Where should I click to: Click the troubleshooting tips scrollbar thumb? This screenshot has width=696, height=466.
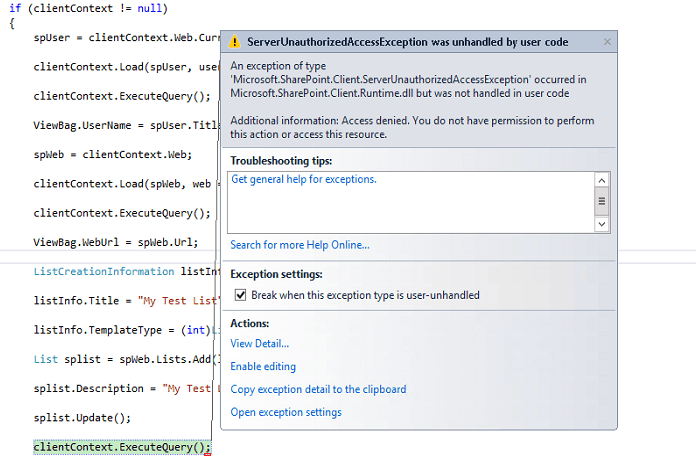pos(602,201)
